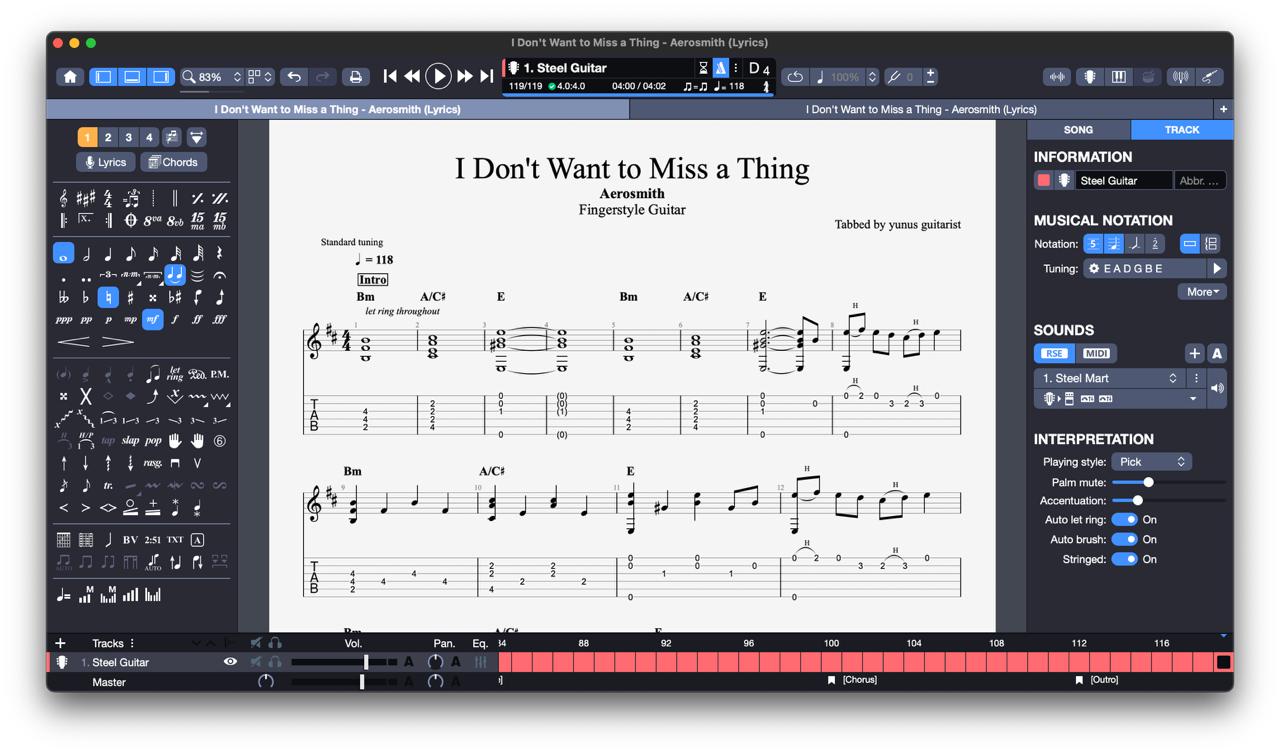Disable the Stringed switch
This screenshot has height=753, width=1280.
click(x=1124, y=560)
